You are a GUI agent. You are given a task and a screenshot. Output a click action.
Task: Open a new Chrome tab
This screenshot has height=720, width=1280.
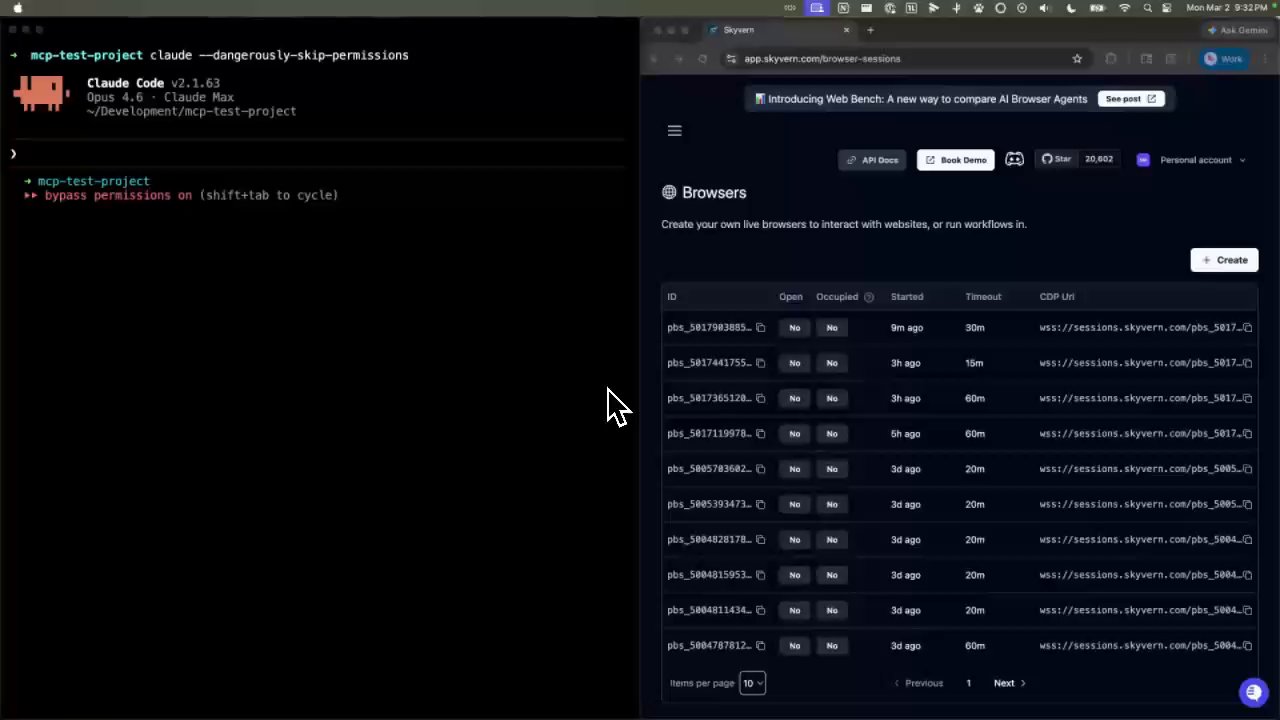870,30
